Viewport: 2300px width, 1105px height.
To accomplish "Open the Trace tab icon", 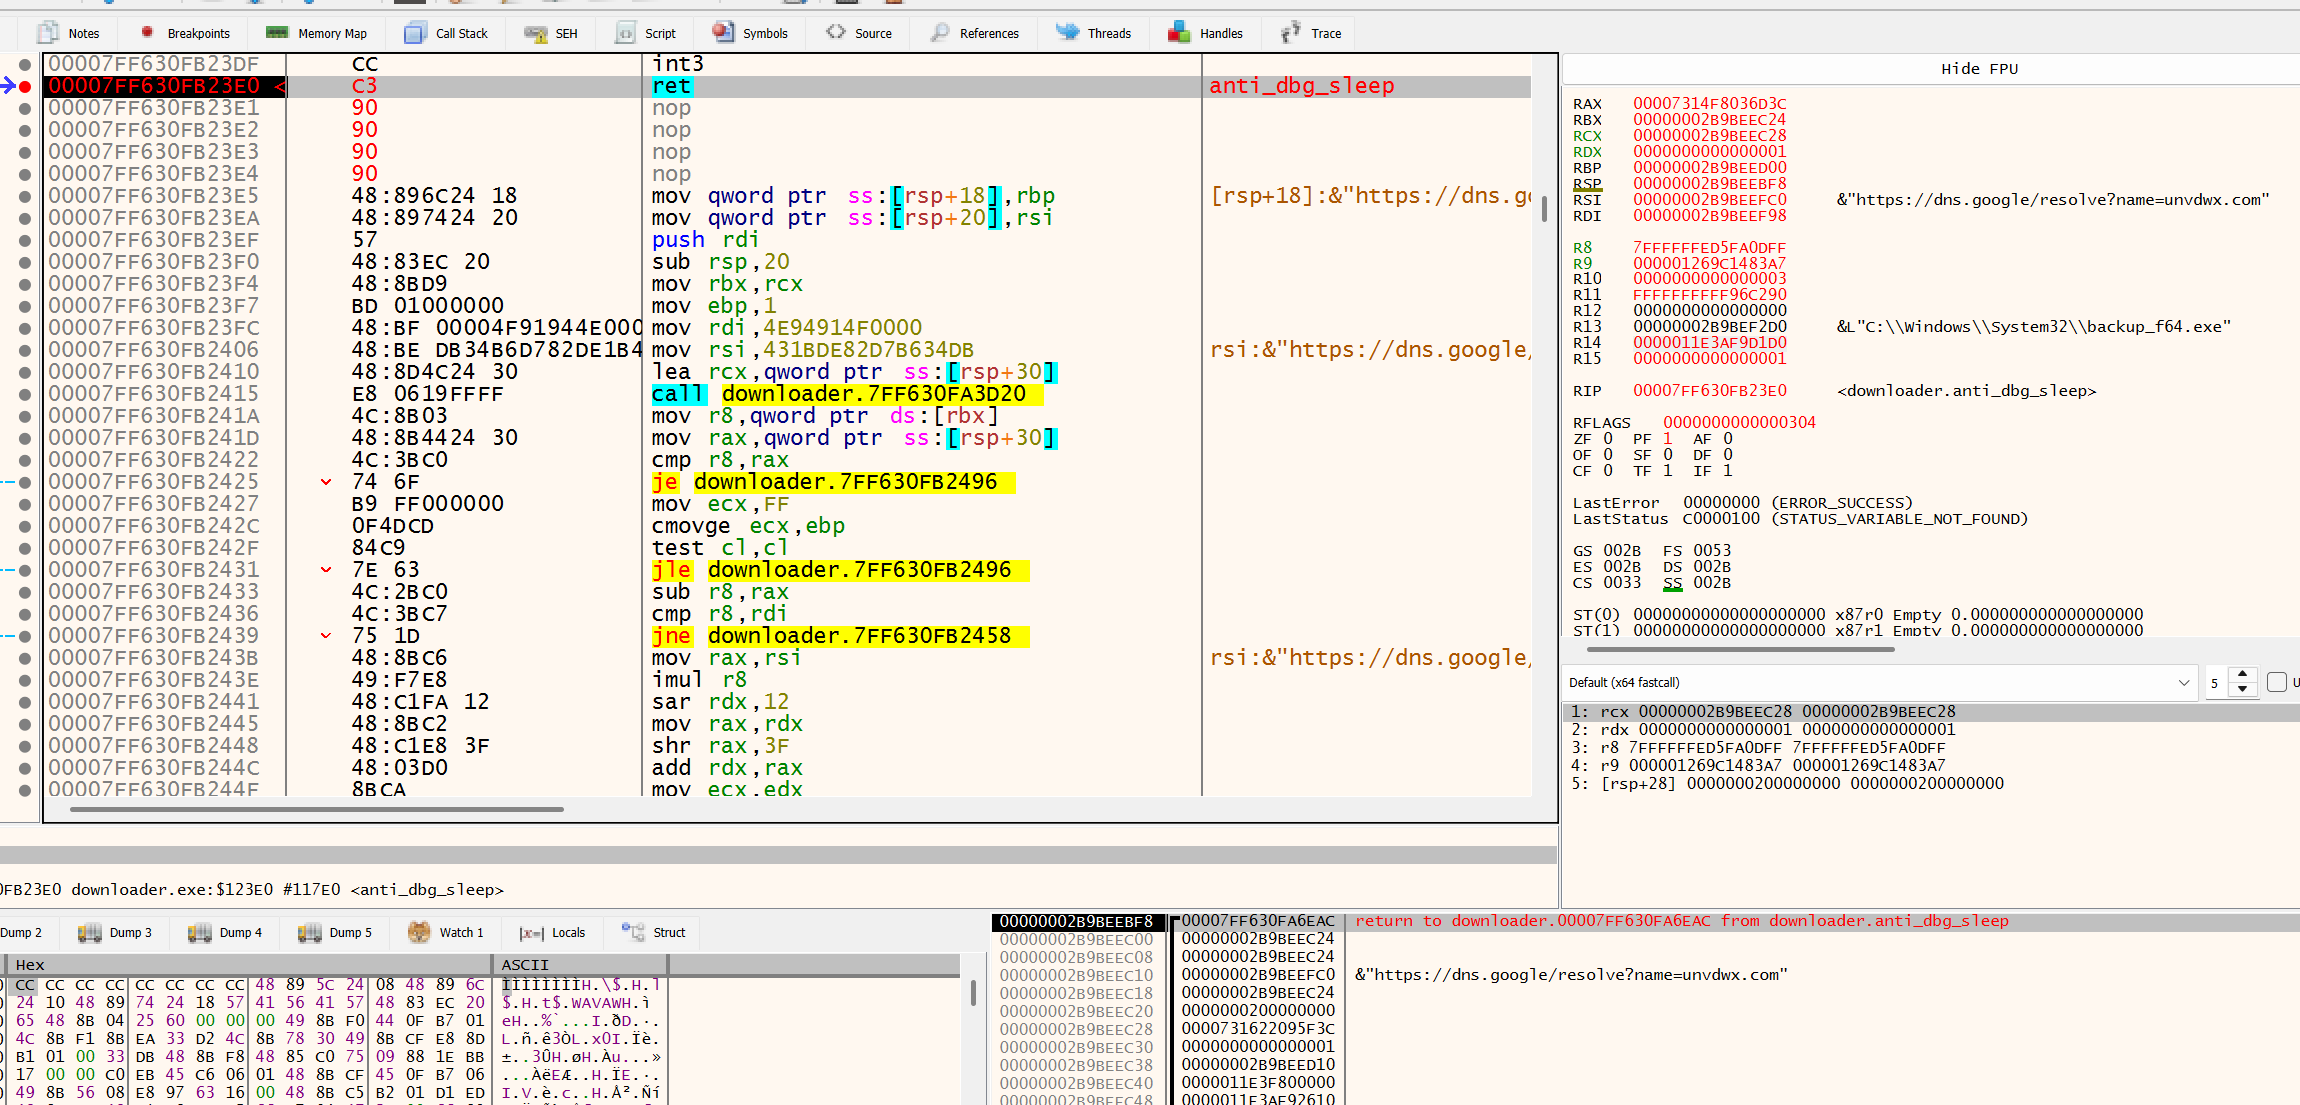I will tap(1291, 33).
